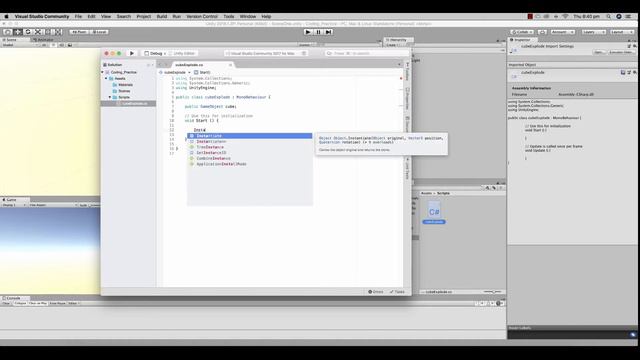
Task: Click the Unity cloud services button
Action: click(x=542, y=32)
